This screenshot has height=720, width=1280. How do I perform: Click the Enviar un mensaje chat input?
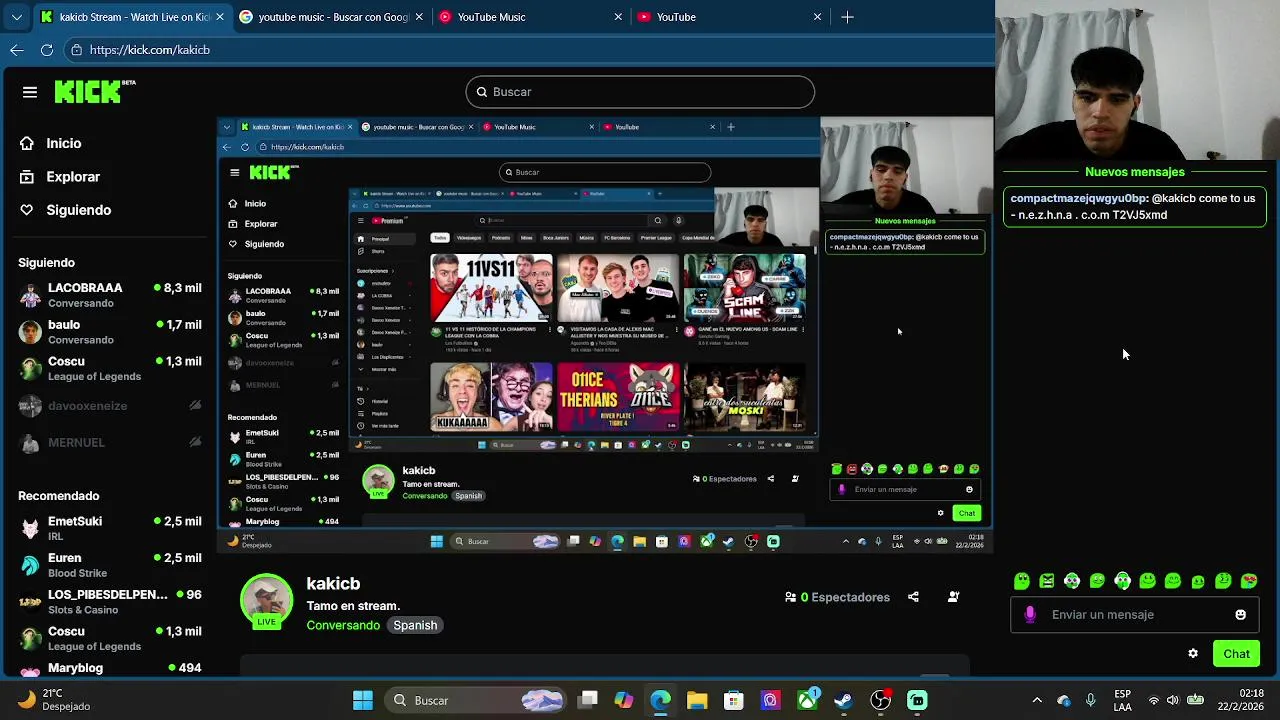click(1133, 615)
